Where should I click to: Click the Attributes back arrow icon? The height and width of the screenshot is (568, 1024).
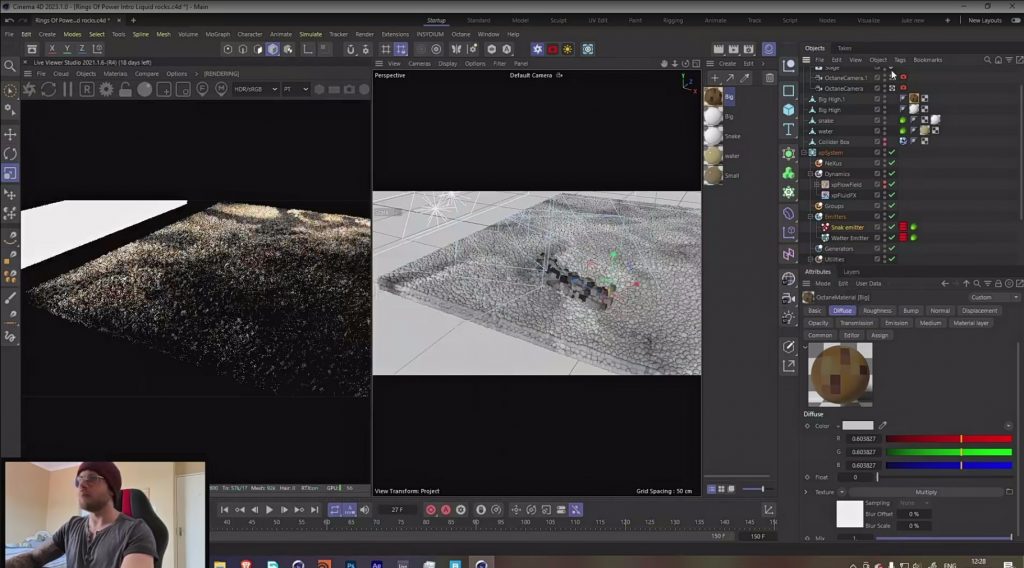(945, 283)
